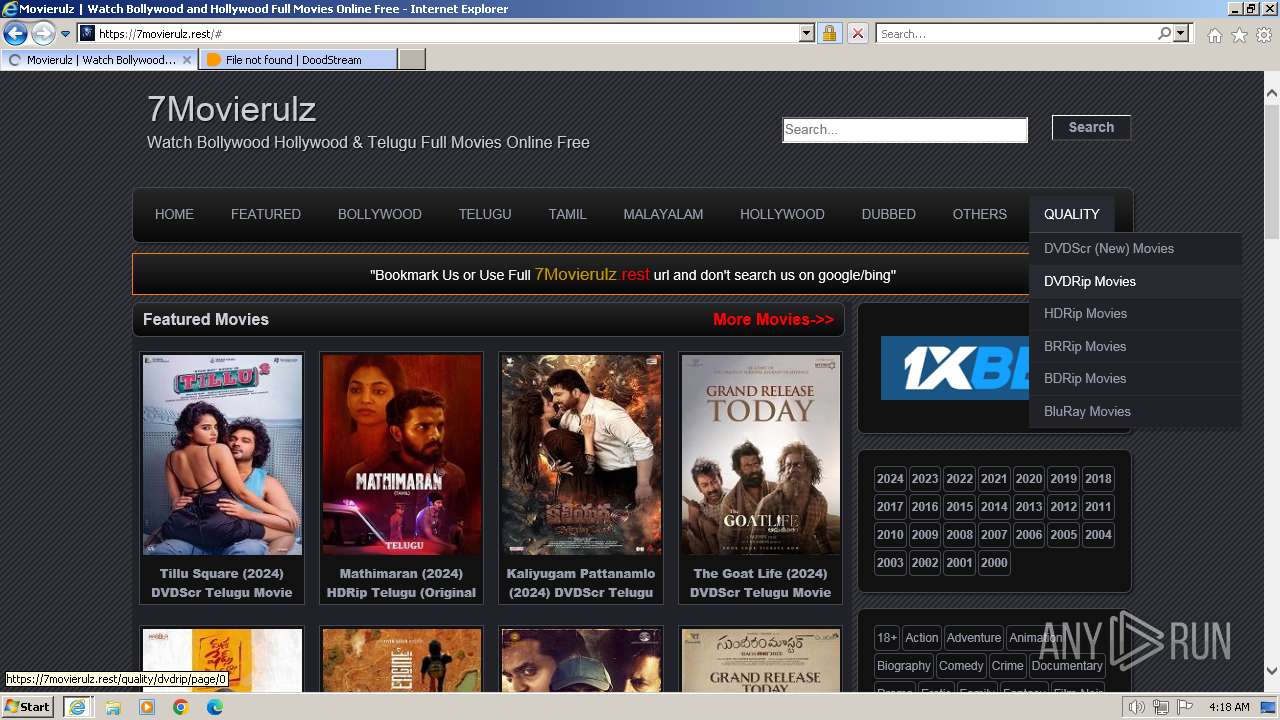Screen dimensions: 1280x720
Task: Click the browser Back arrow button
Action: click(x=15, y=33)
